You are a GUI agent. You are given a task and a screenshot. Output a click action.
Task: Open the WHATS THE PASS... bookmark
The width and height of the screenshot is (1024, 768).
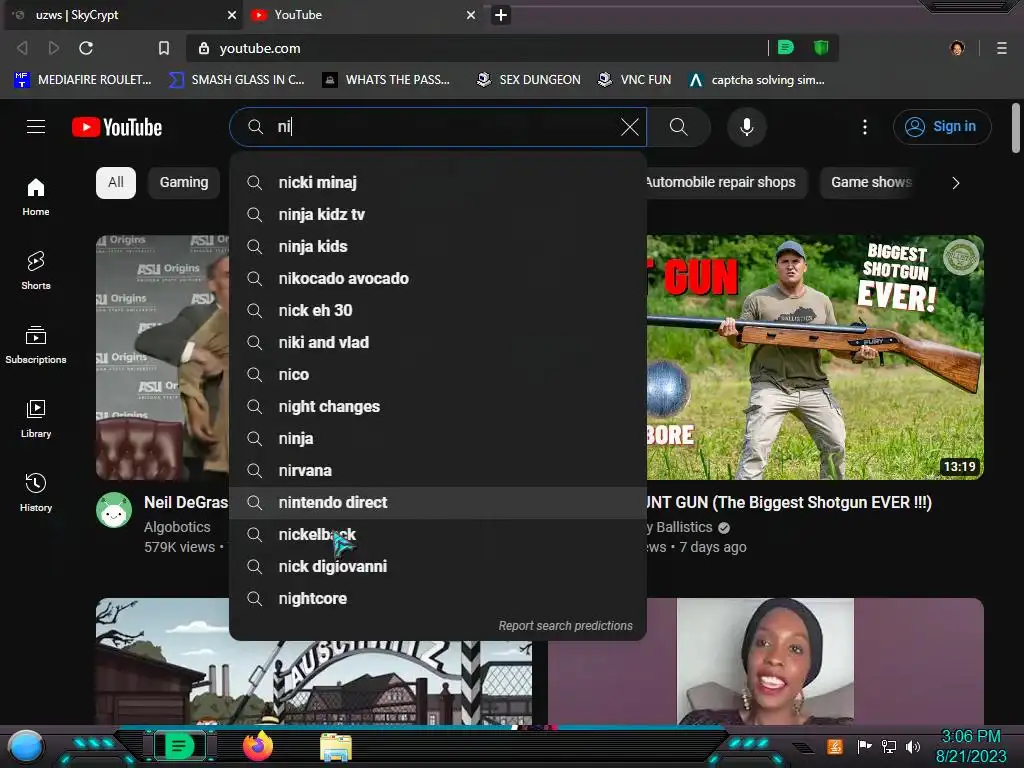[386, 80]
